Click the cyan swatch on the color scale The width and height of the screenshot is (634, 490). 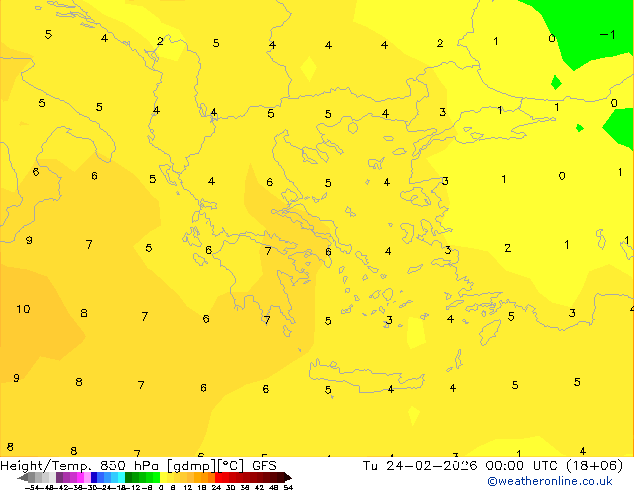[121, 477]
